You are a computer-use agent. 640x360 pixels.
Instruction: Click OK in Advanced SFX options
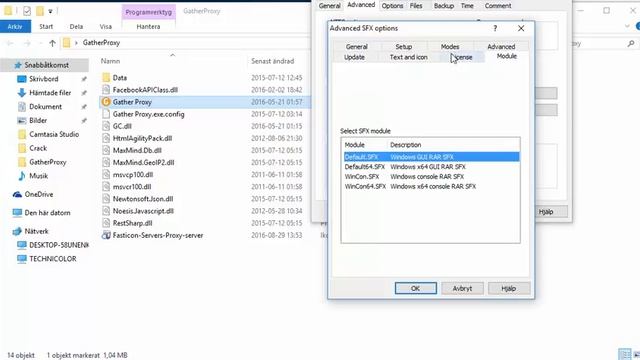tap(416, 288)
